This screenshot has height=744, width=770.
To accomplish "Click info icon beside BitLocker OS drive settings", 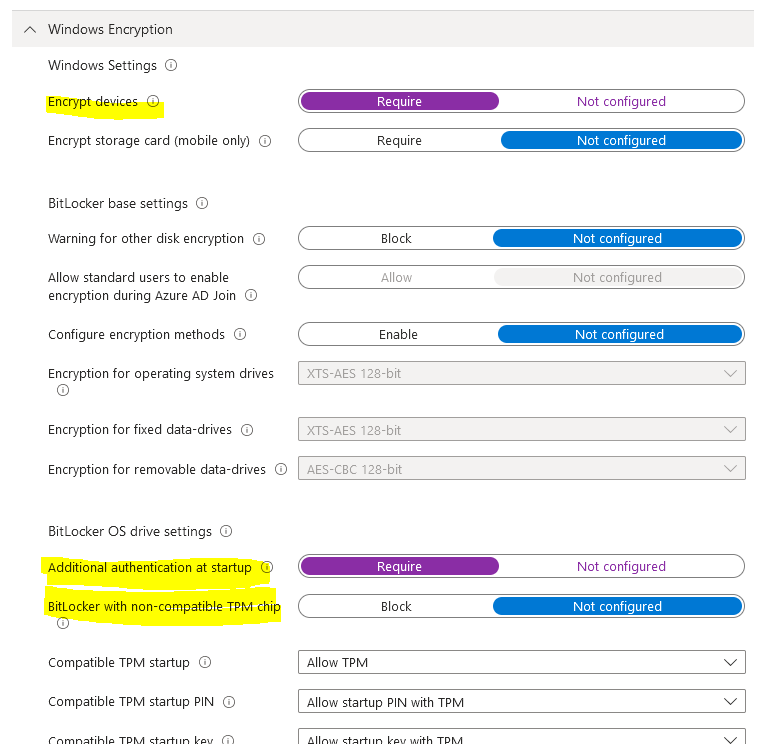I will [225, 532].
